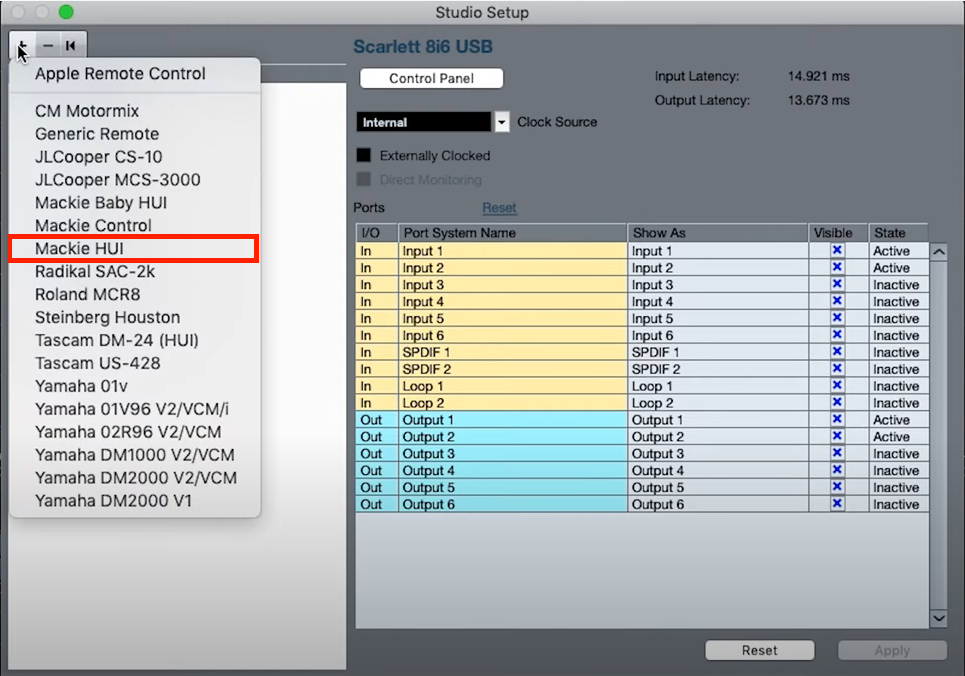The image size is (965, 676).
Task: Open the Clock Source dropdown arrow
Action: click(502, 122)
